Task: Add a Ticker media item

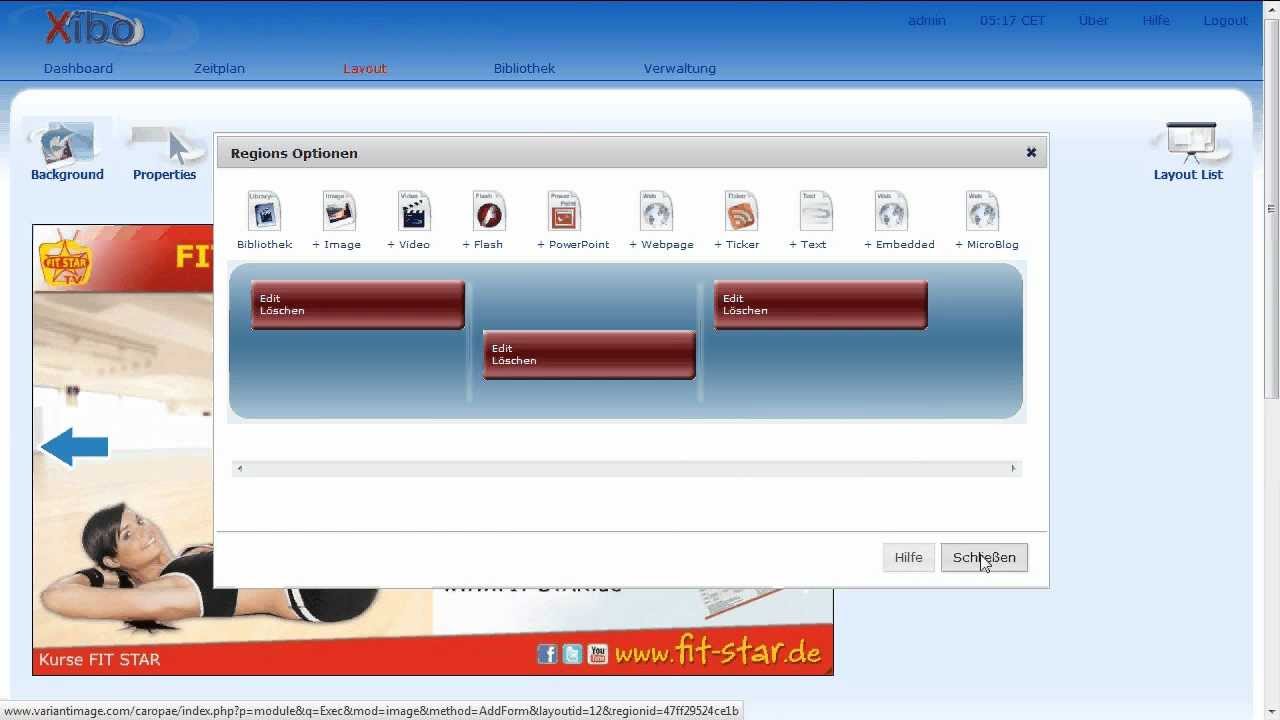Action: (741, 210)
